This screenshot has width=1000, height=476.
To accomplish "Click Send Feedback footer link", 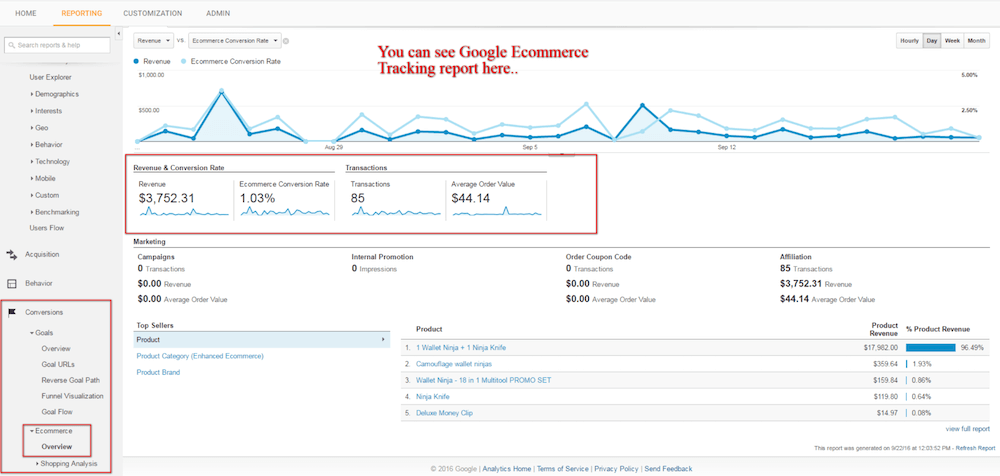I will (668, 469).
